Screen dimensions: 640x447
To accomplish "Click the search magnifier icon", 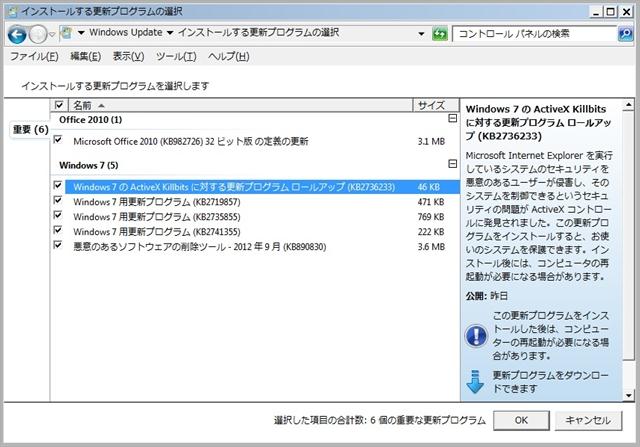I will coord(625,33).
